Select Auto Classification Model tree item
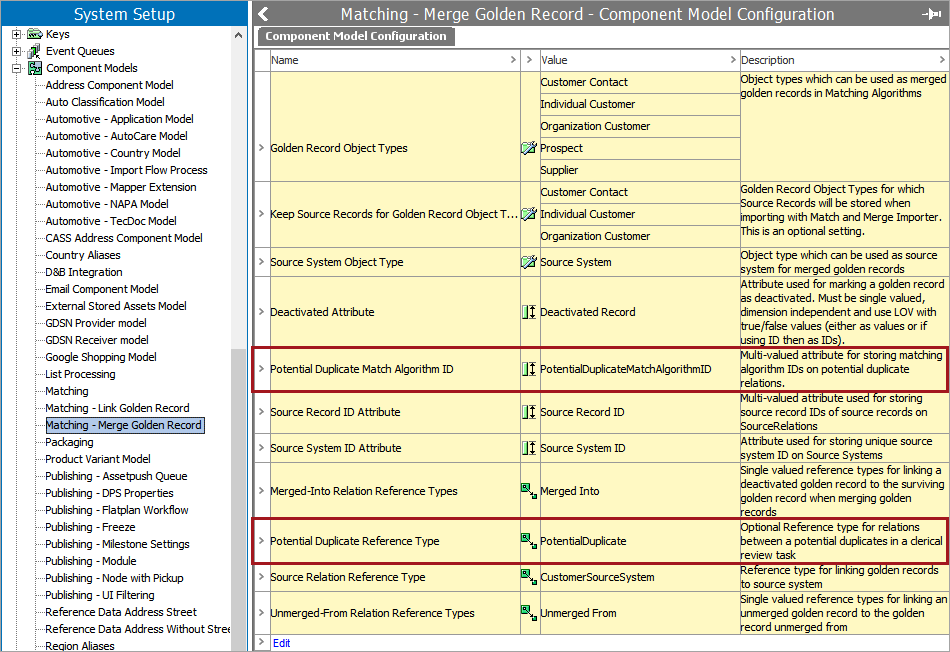The image size is (950, 652). coord(105,102)
